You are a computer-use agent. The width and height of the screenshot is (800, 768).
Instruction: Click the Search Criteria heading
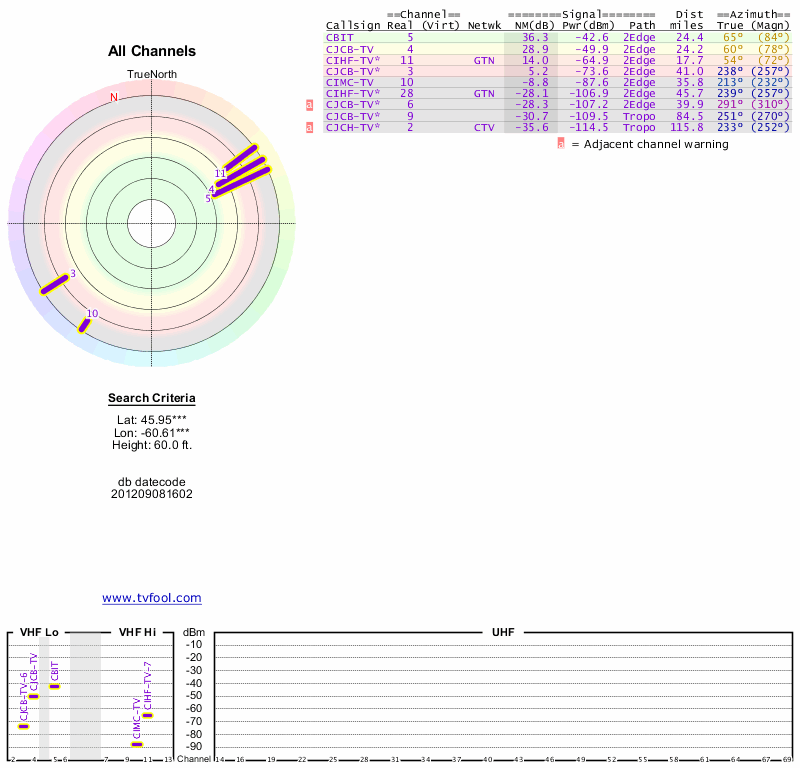pyautogui.click(x=152, y=399)
